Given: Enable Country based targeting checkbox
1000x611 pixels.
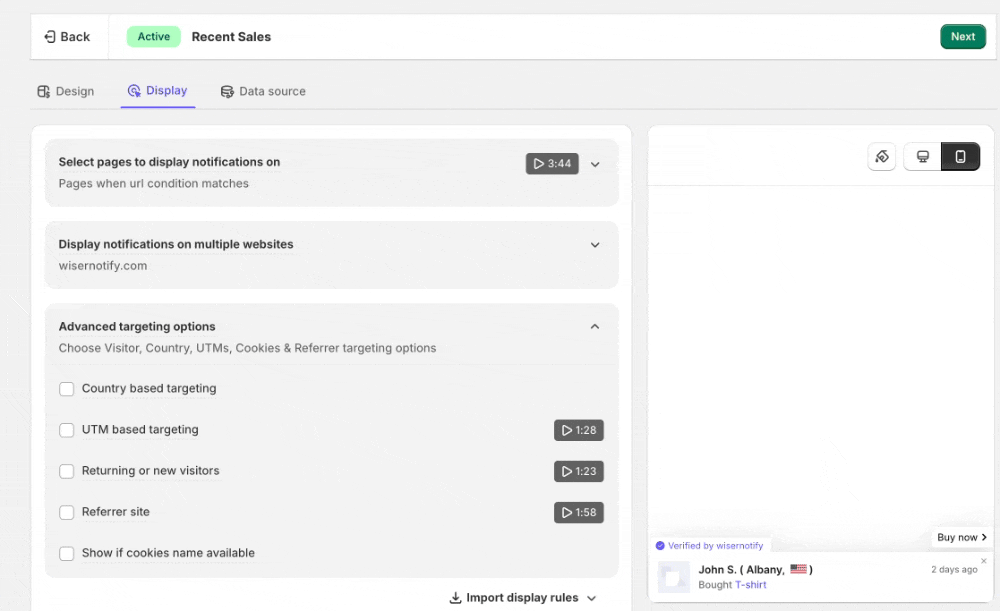Looking at the screenshot, I should coord(67,389).
